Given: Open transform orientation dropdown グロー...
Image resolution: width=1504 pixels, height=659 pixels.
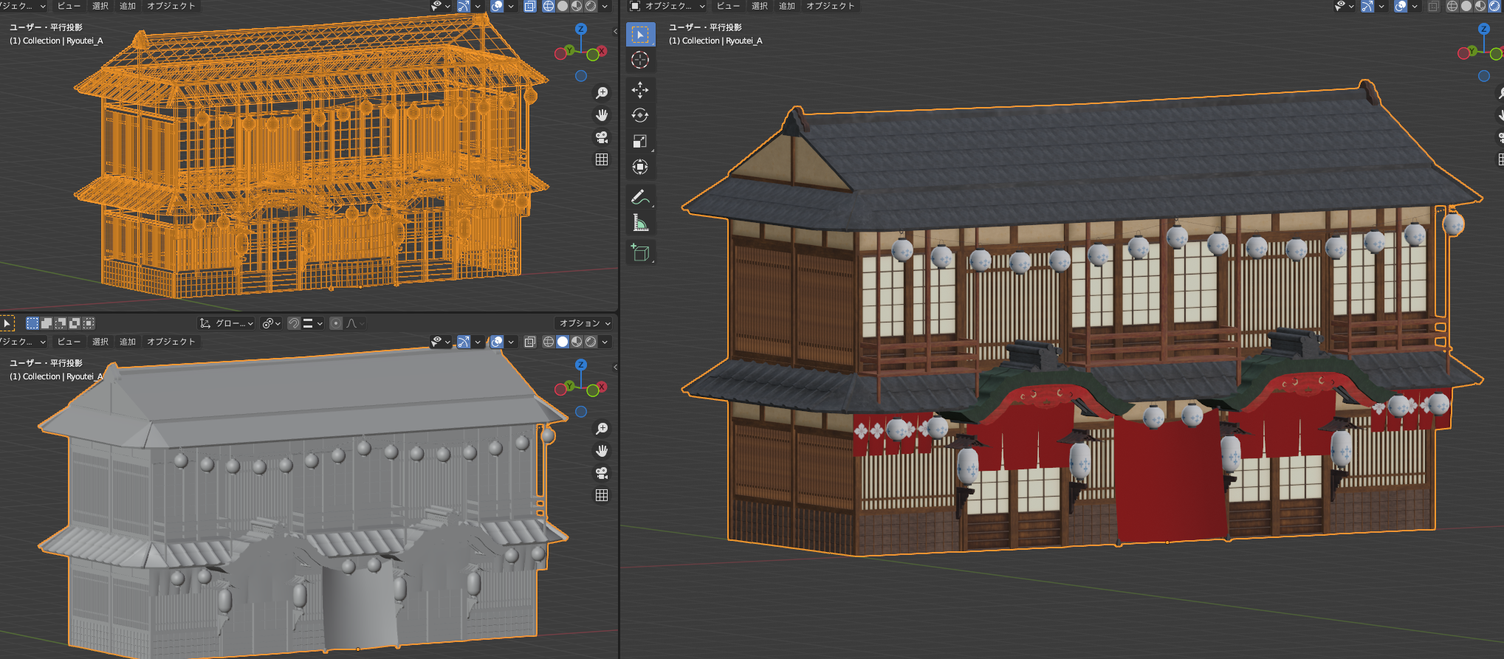Looking at the screenshot, I should [x=227, y=323].
